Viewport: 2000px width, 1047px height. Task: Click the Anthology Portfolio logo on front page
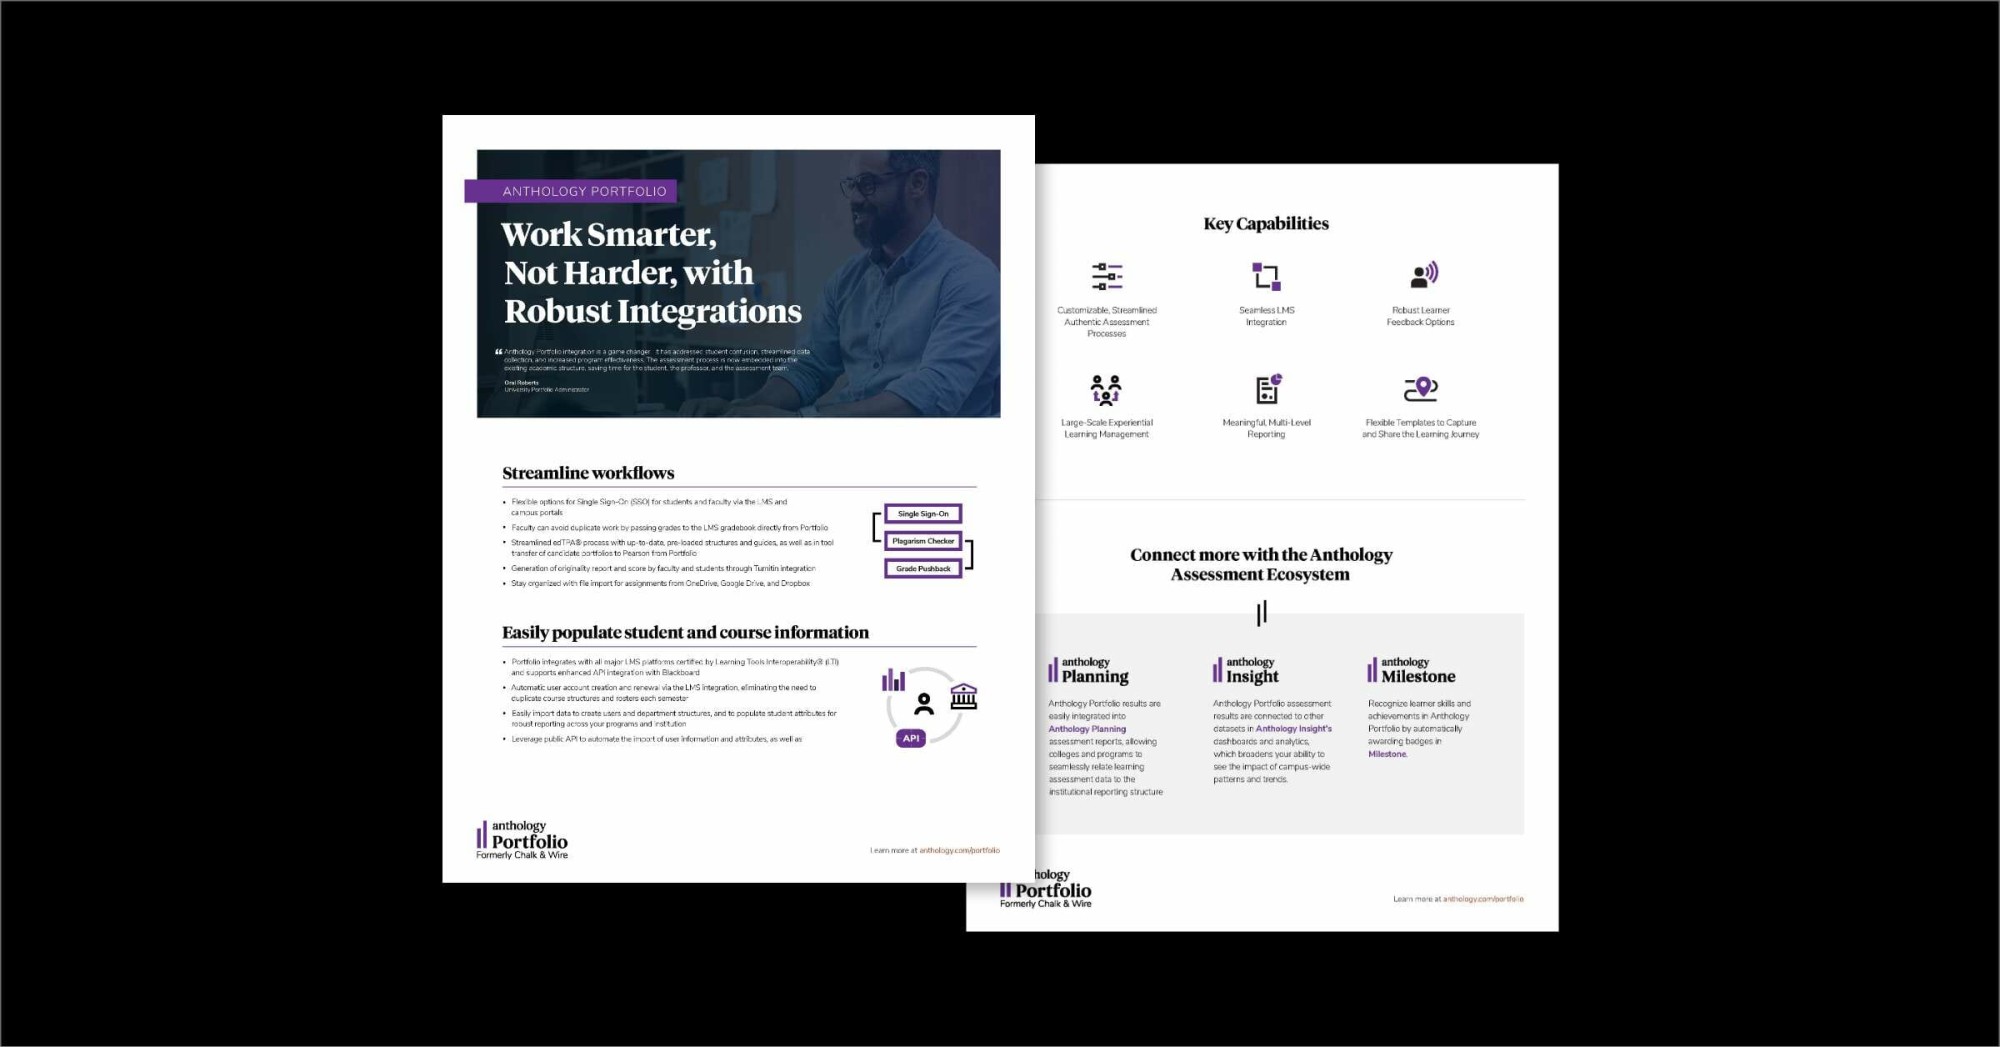pos(522,840)
